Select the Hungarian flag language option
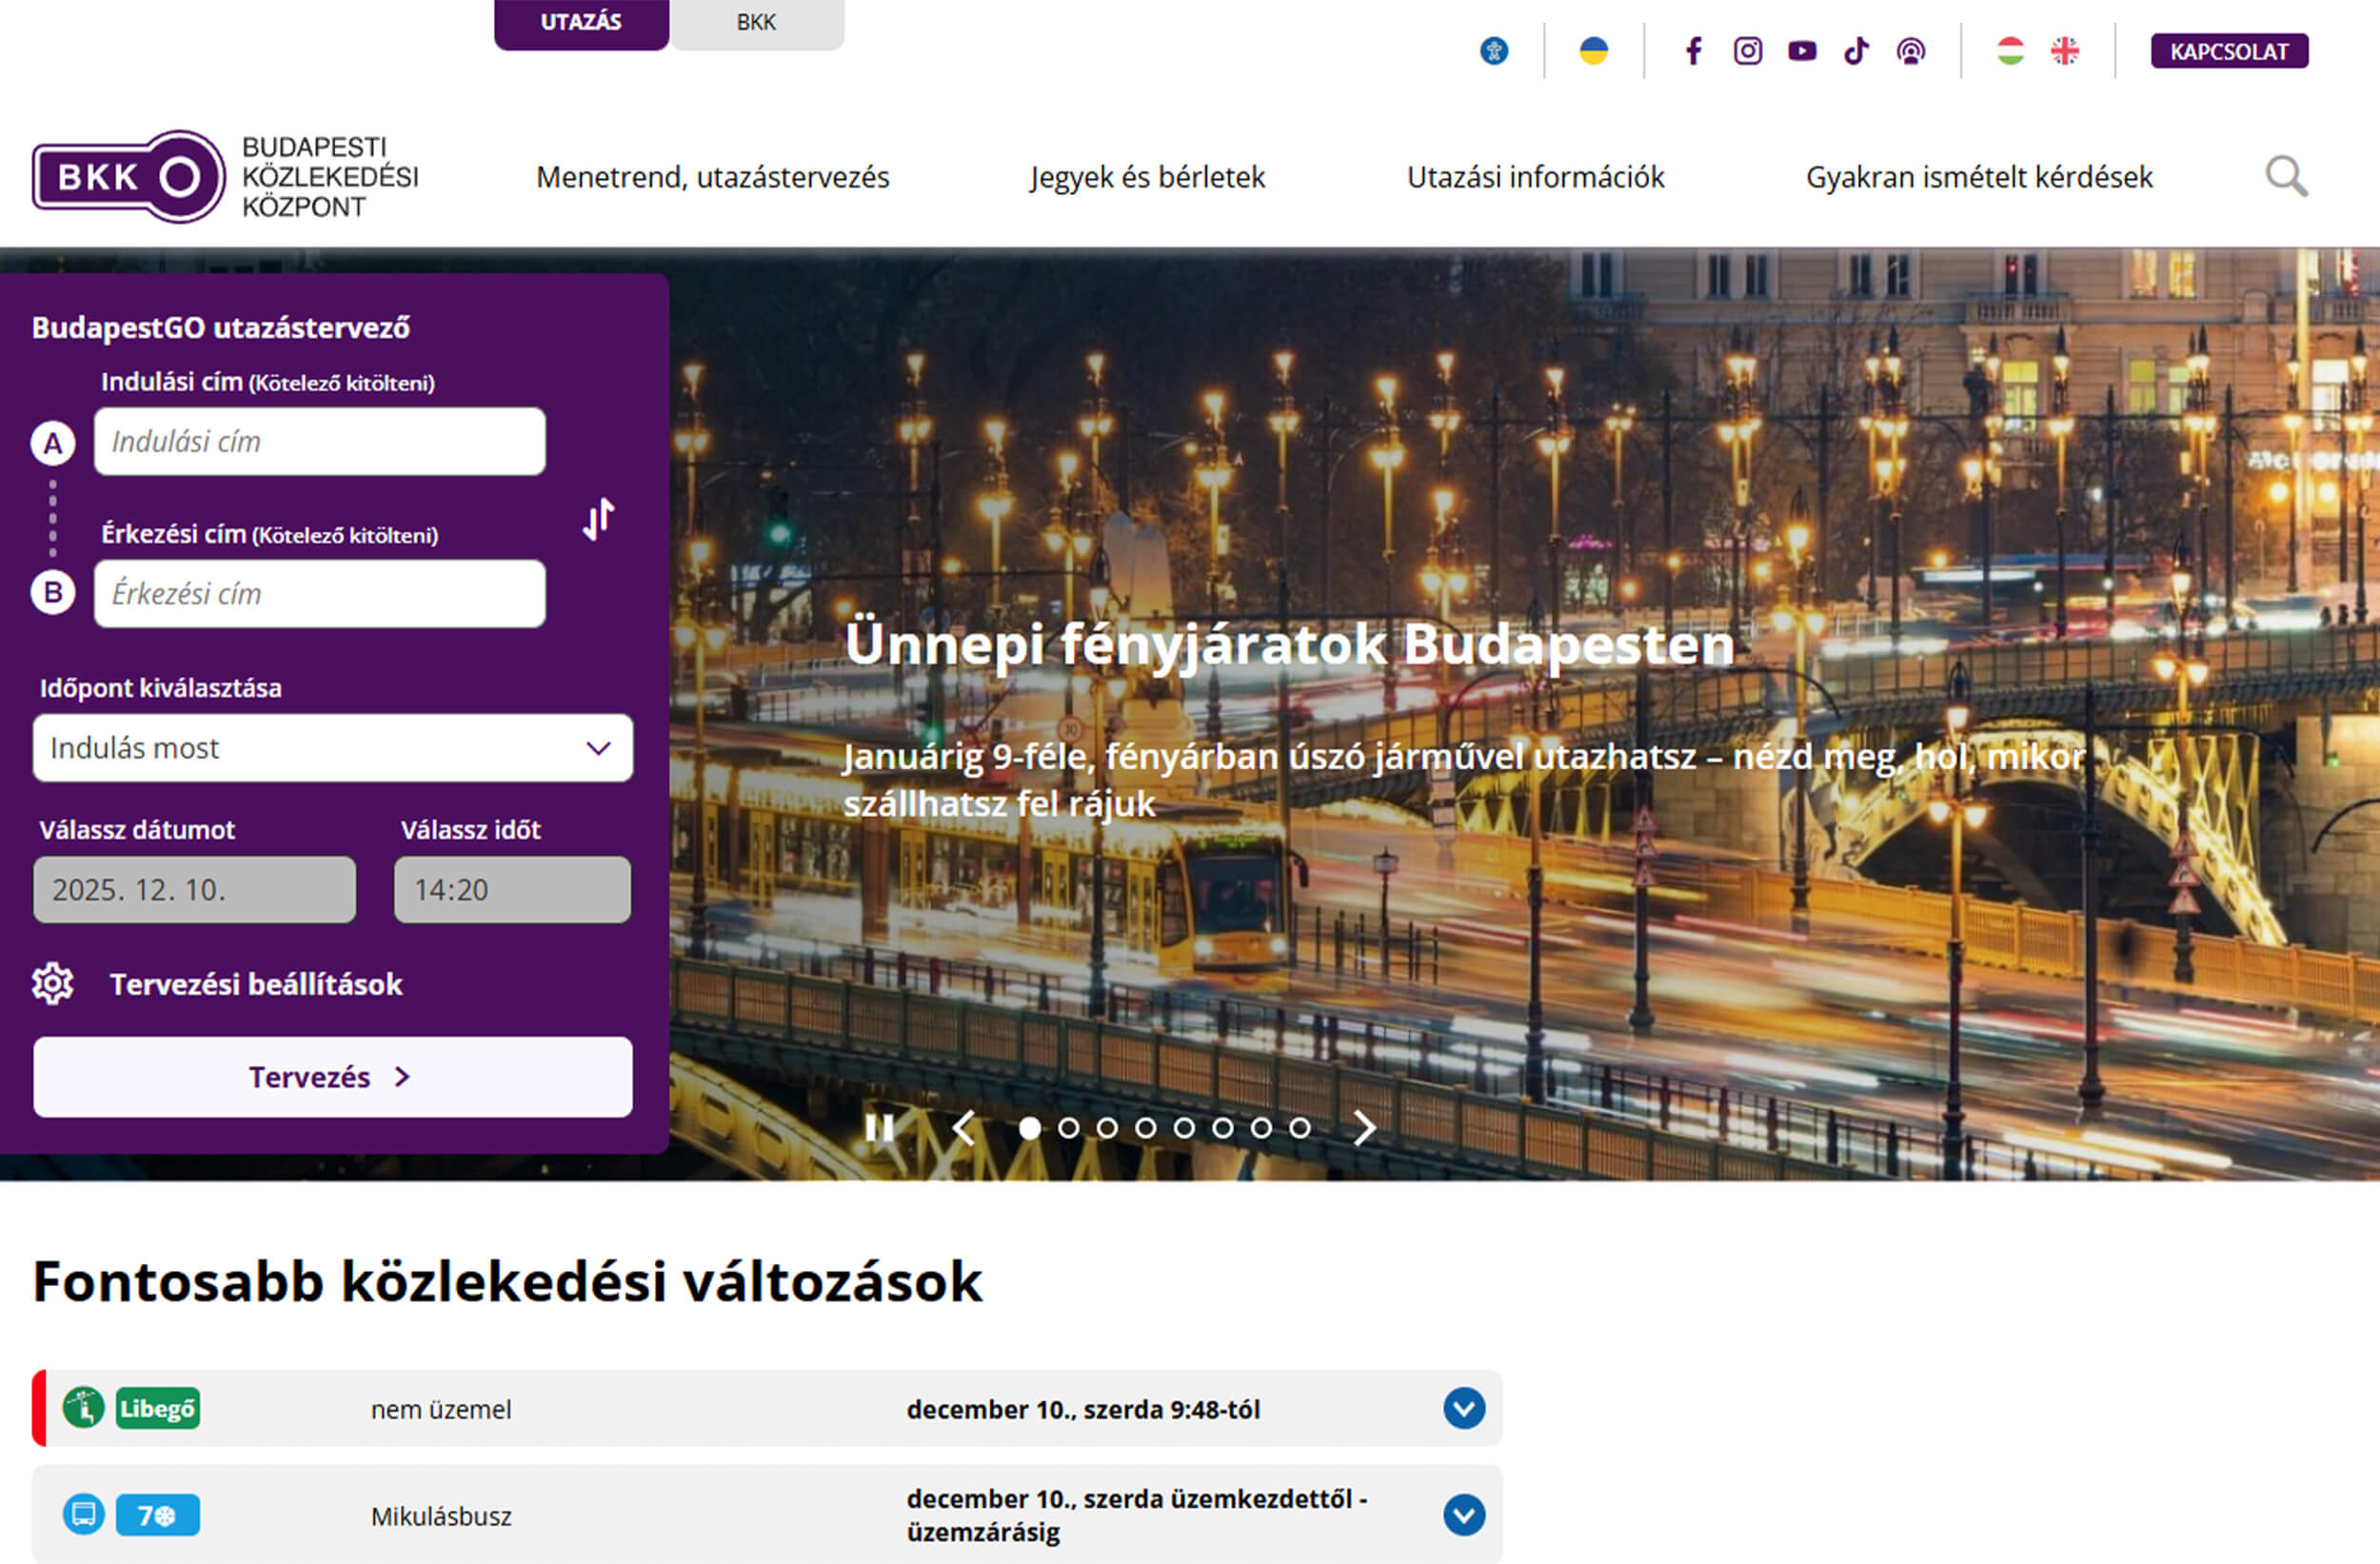Screen dimensions: 2380x1564 click(x=2010, y=51)
